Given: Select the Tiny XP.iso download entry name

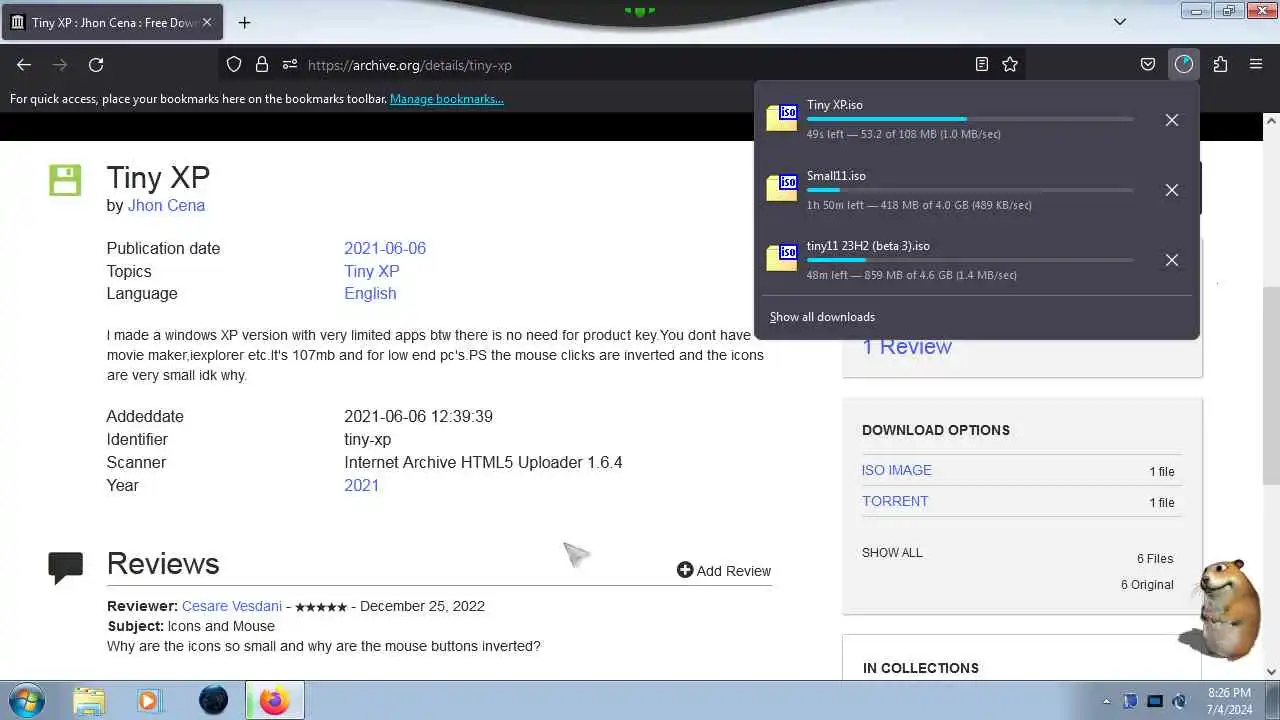Looking at the screenshot, I should coord(835,105).
